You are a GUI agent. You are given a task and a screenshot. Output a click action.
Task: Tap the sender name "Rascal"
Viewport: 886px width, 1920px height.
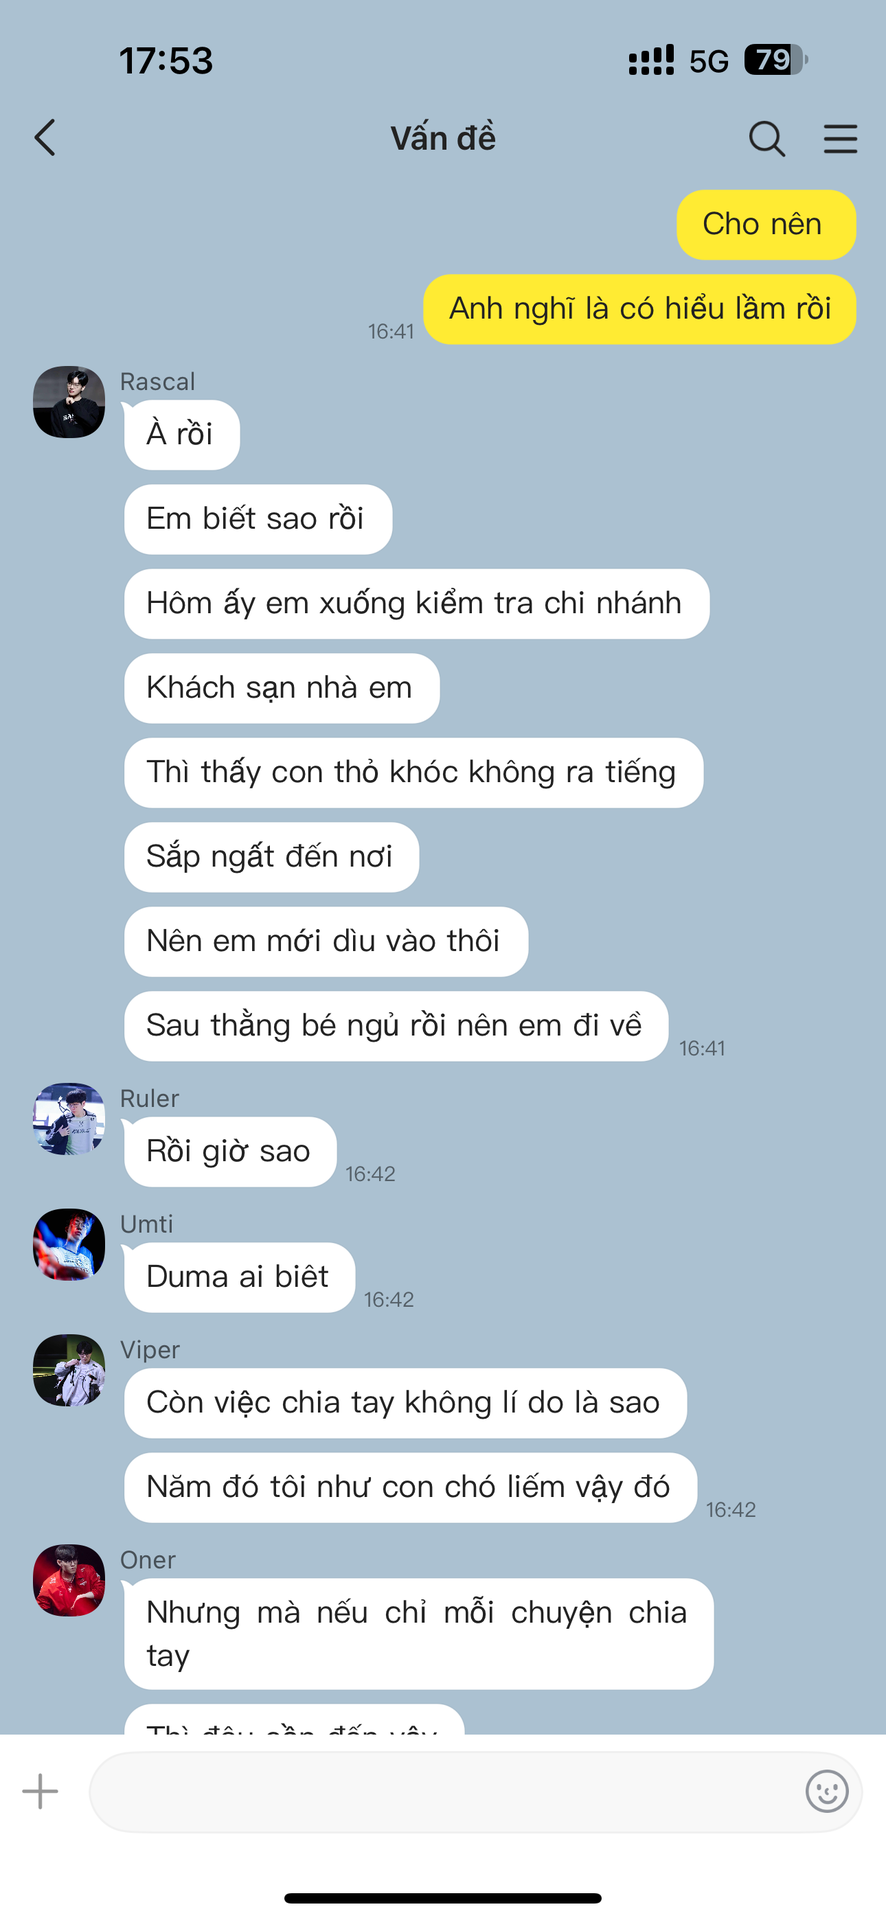click(157, 382)
